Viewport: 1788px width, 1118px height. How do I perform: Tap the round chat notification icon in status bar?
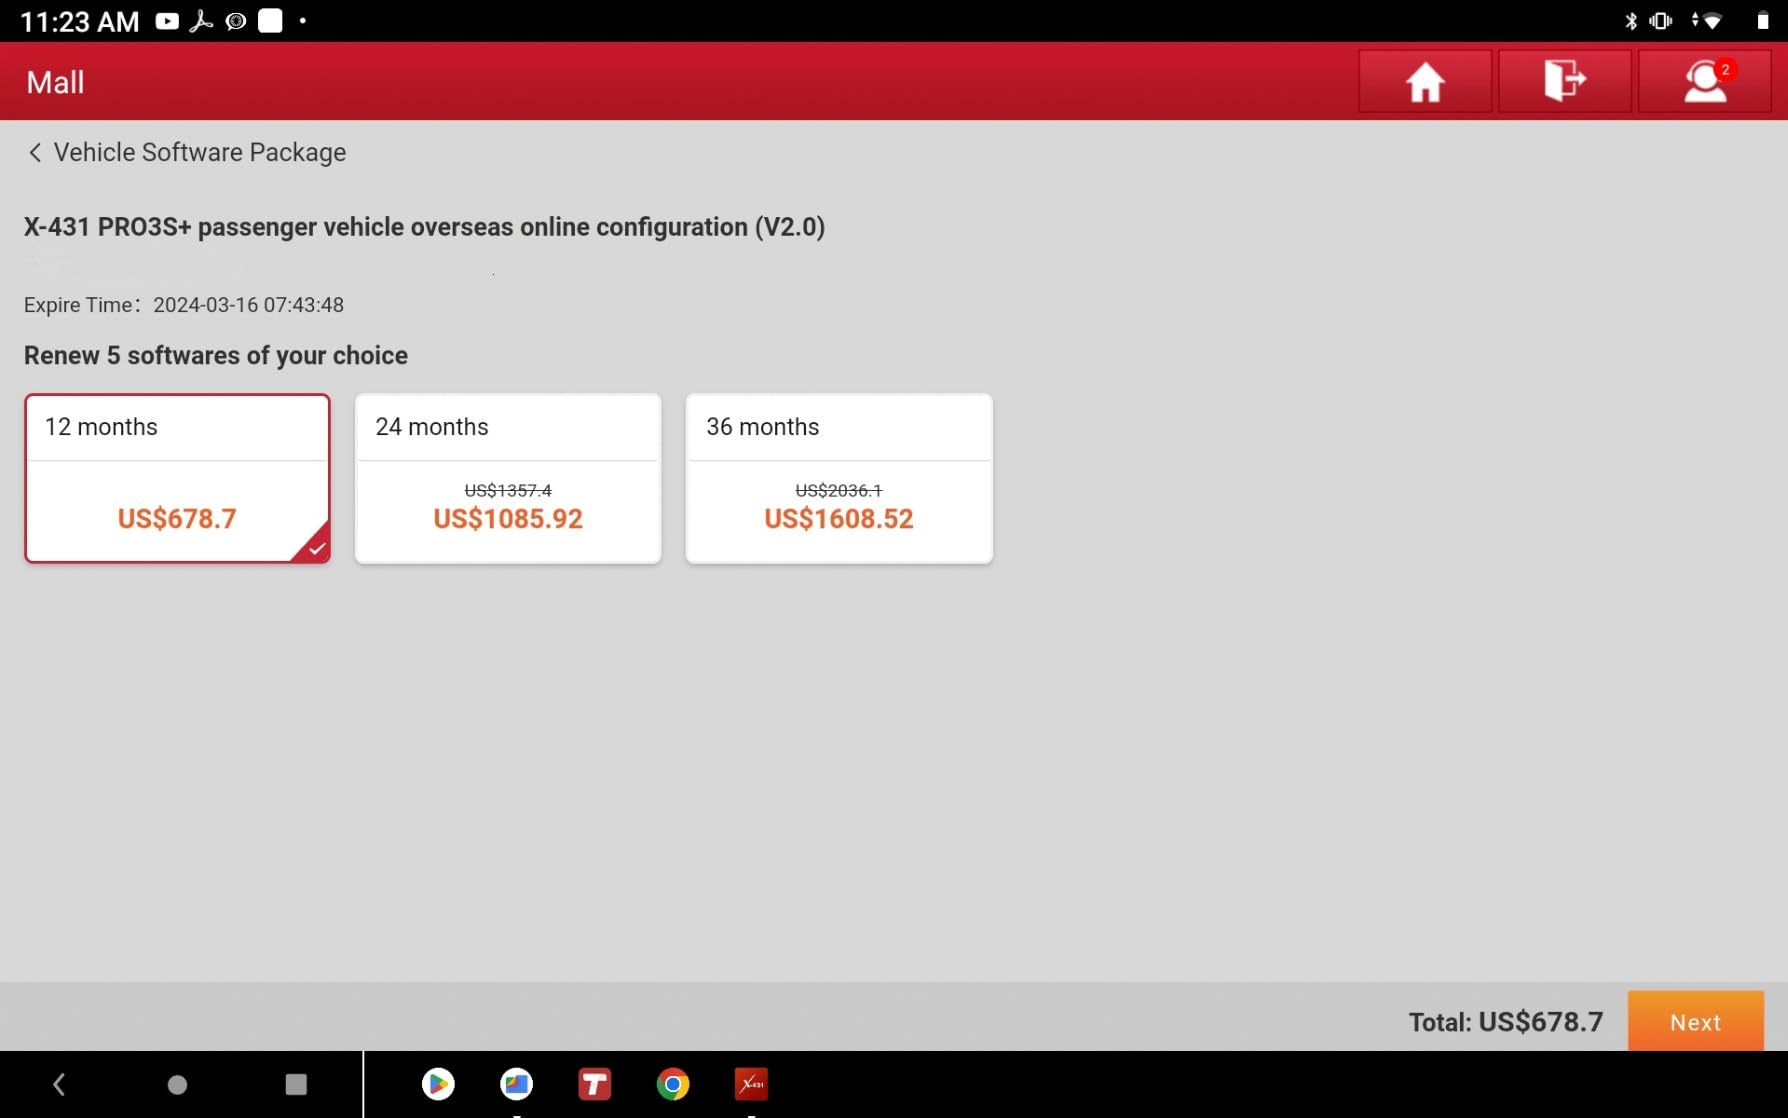tap(236, 21)
